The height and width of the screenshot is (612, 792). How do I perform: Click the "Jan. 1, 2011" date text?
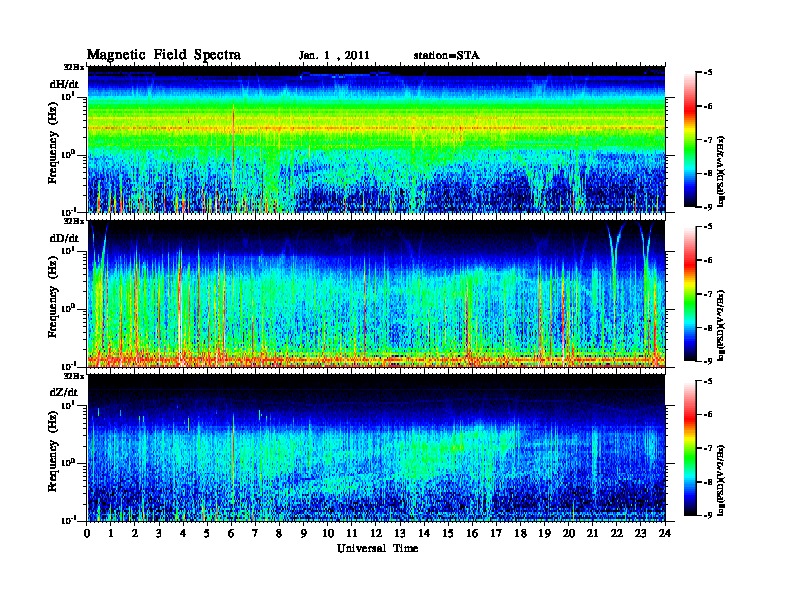click(334, 56)
